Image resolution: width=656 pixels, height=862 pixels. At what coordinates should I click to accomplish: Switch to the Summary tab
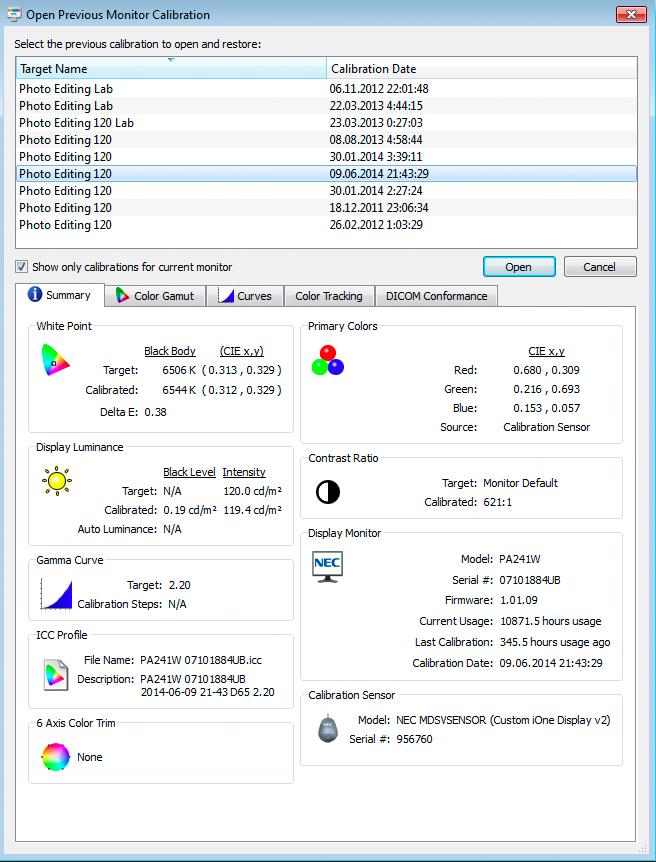click(x=59, y=295)
